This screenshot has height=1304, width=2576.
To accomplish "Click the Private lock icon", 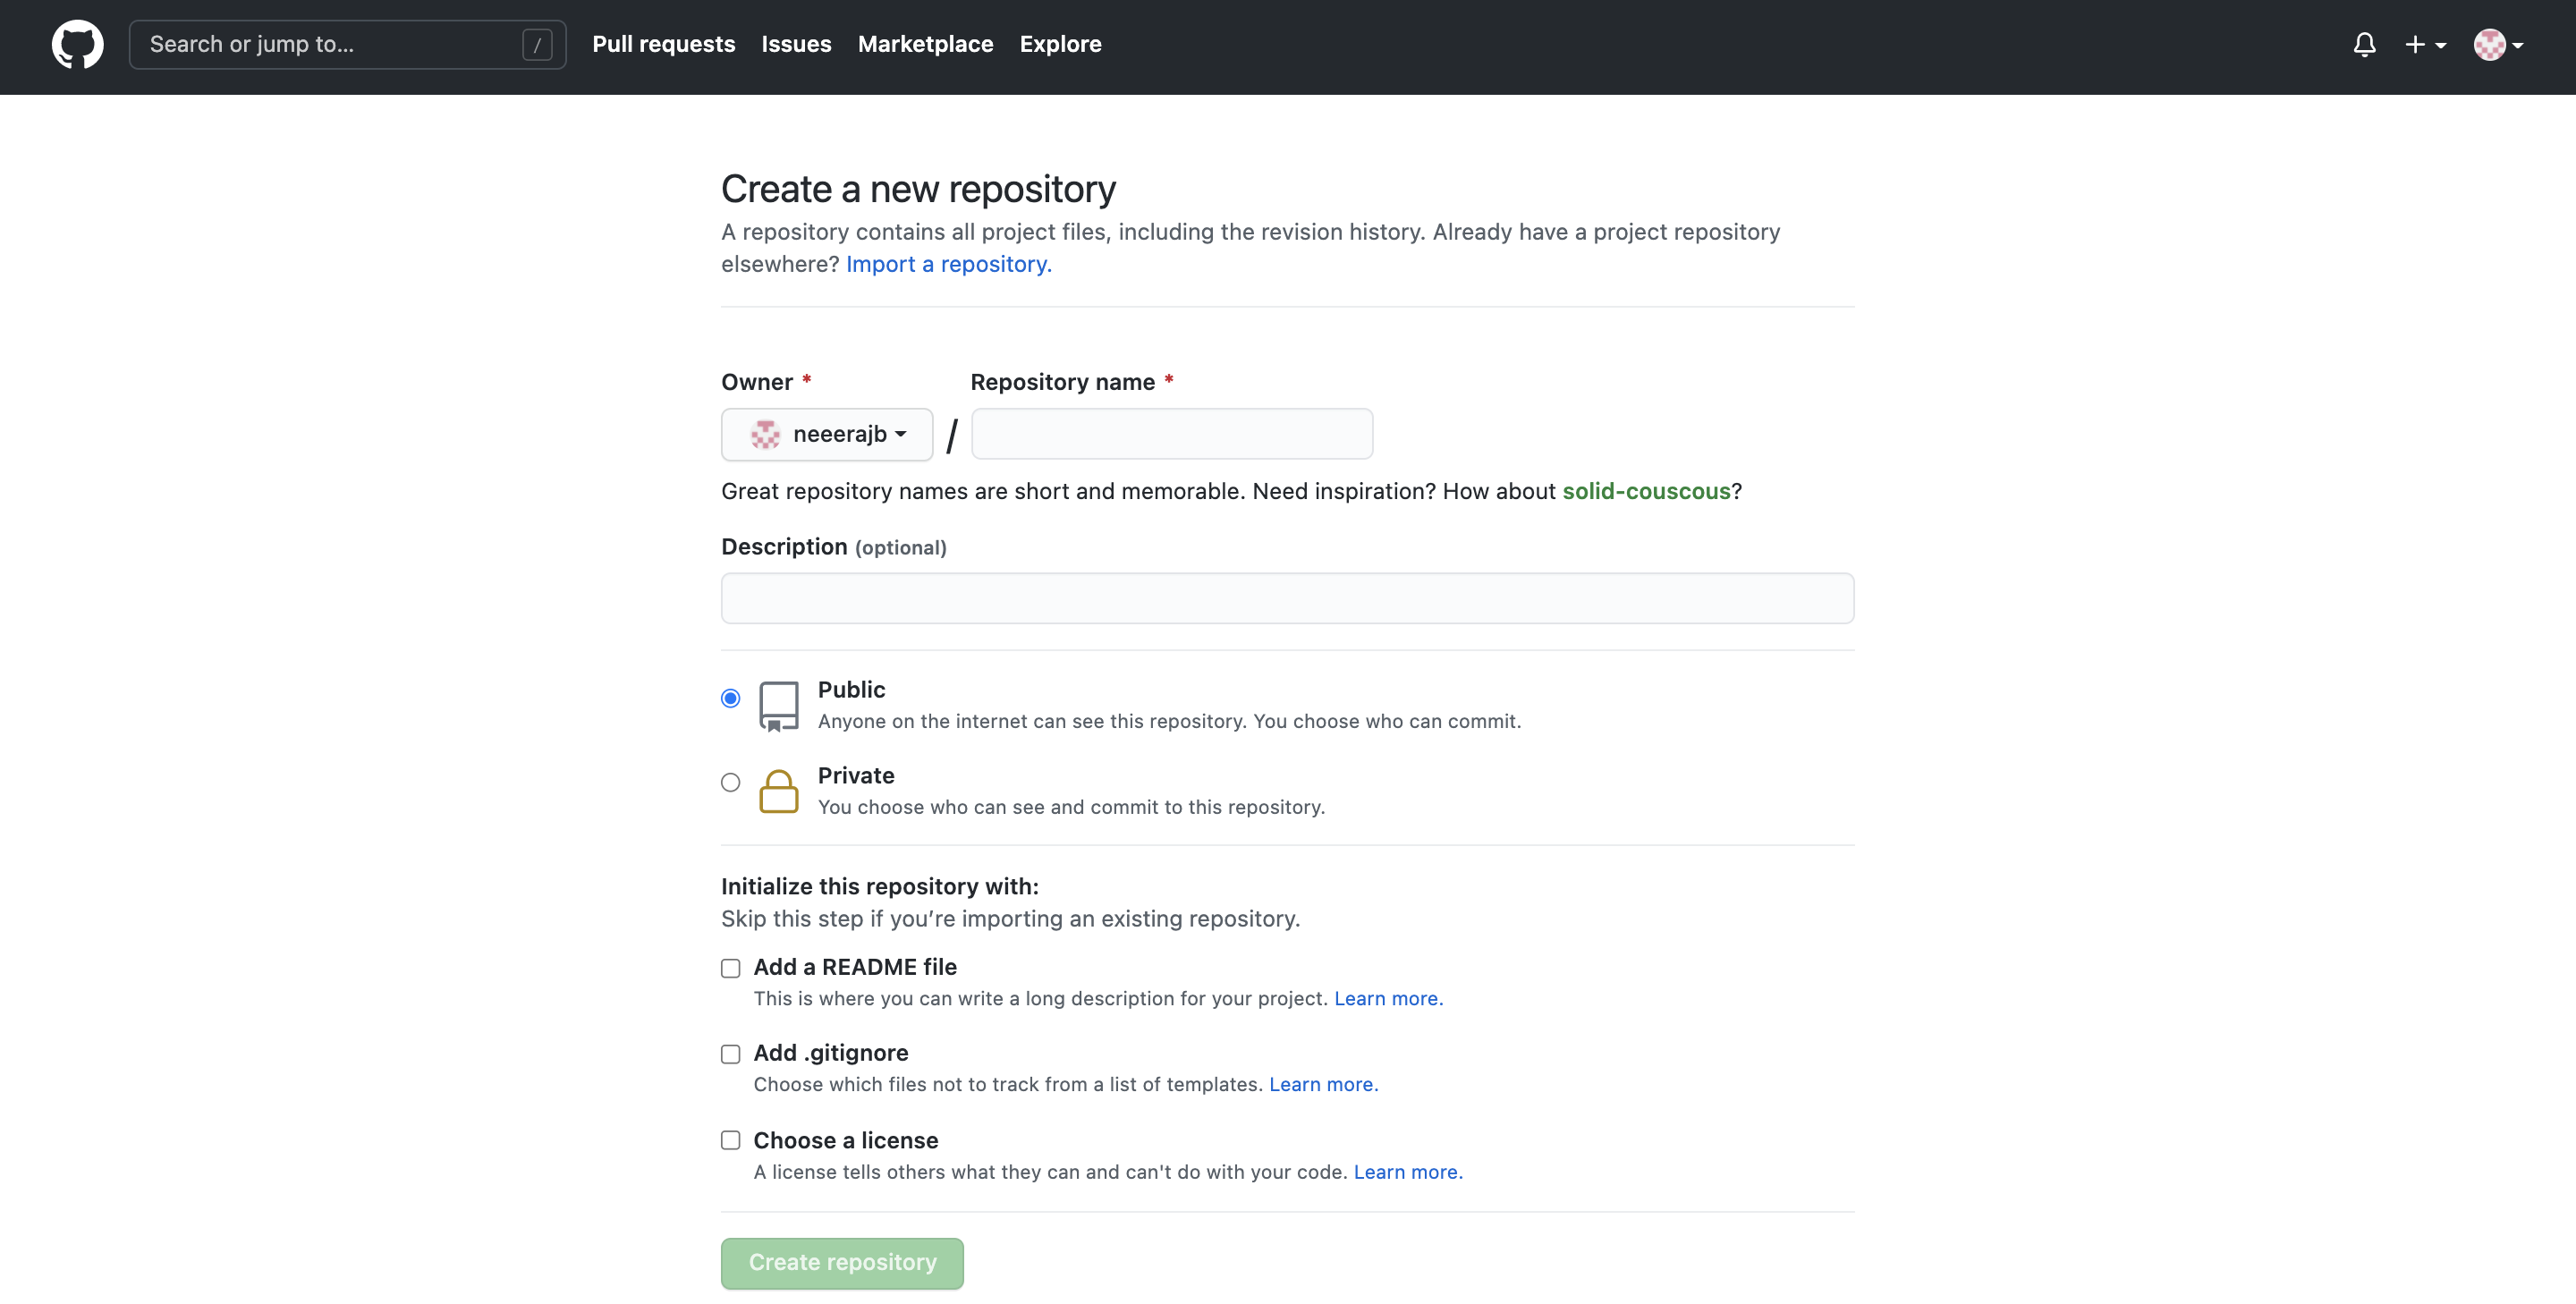I will coord(778,791).
